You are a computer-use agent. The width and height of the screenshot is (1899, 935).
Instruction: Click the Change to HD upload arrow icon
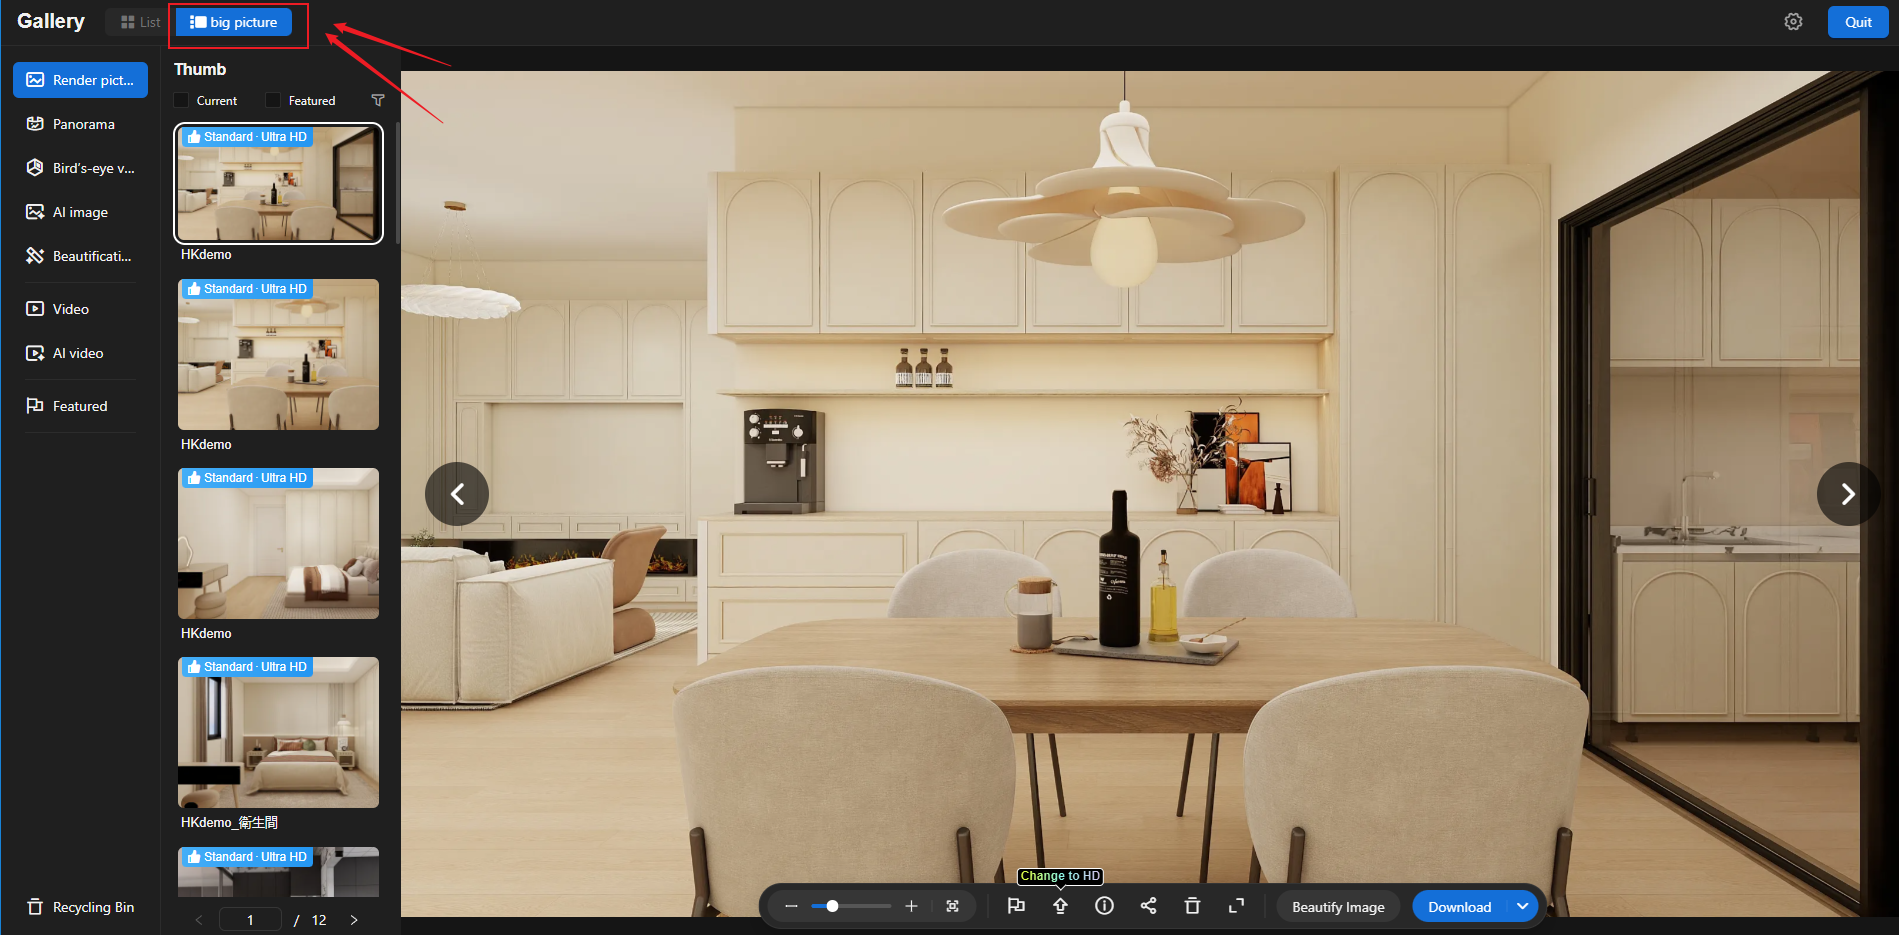(x=1060, y=906)
